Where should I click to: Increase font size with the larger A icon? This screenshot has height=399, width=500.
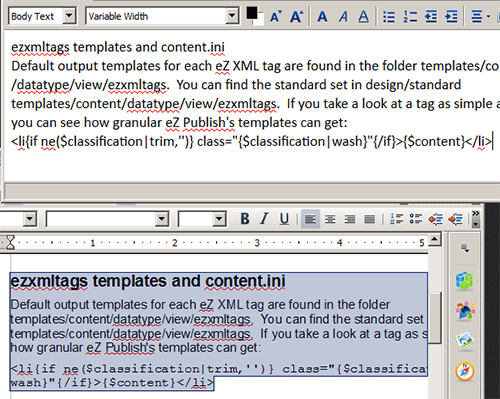coord(296,16)
